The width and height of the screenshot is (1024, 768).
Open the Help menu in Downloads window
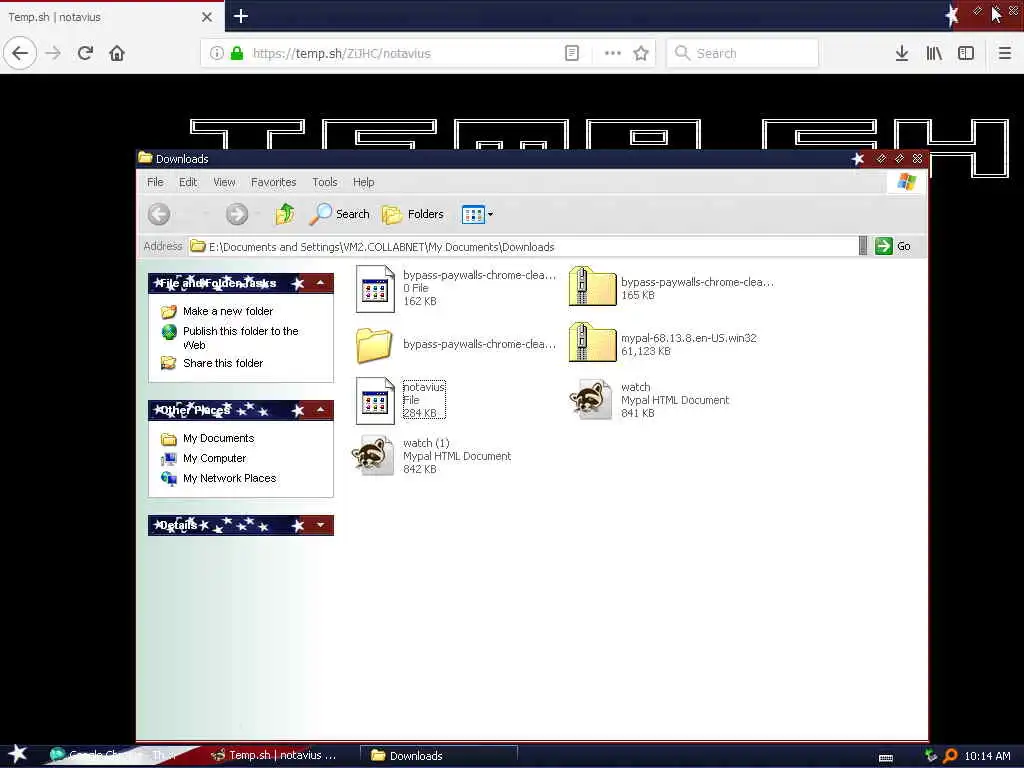click(364, 182)
